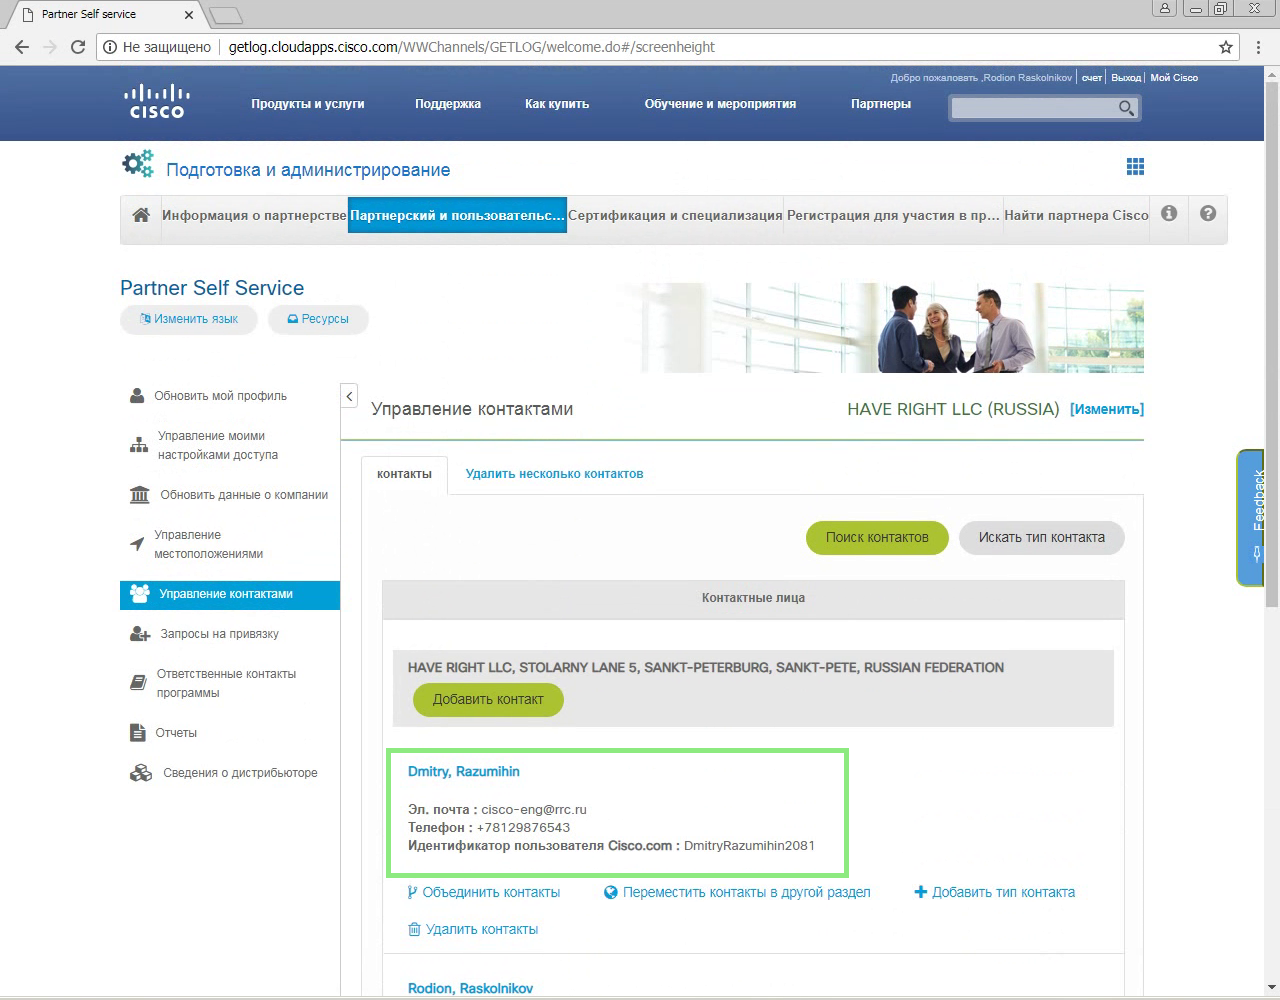Select Управление местоположениями in sidebar
Screen dimensions: 1280x1000
click(x=209, y=544)
